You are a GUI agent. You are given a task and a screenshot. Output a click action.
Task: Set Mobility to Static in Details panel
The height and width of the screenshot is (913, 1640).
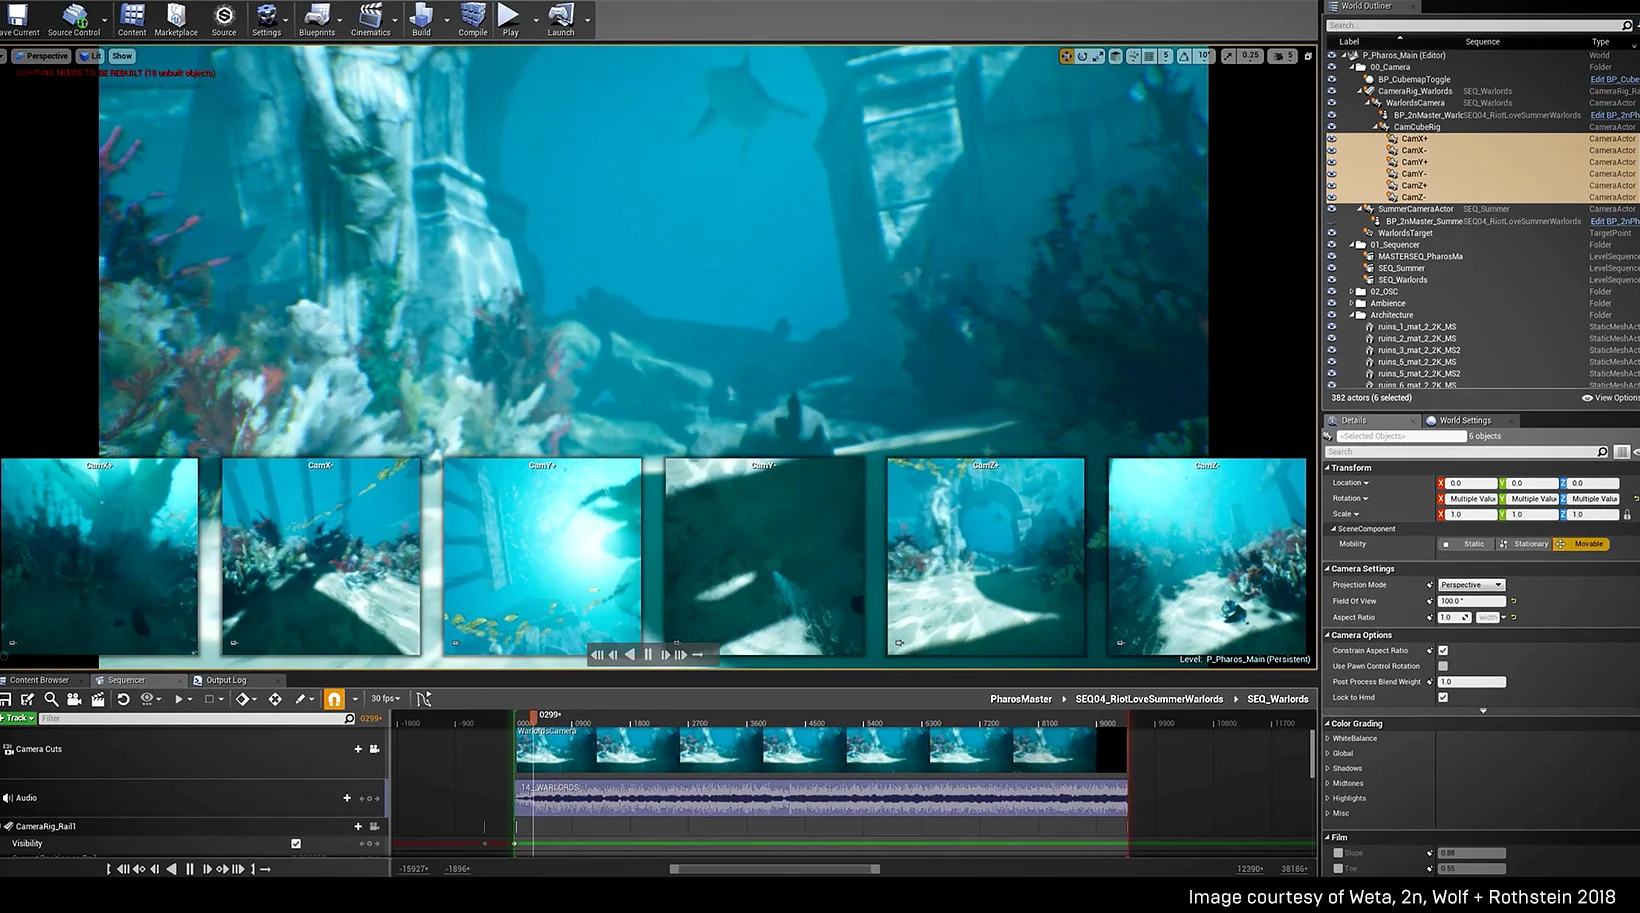(x=1466, y=543)
